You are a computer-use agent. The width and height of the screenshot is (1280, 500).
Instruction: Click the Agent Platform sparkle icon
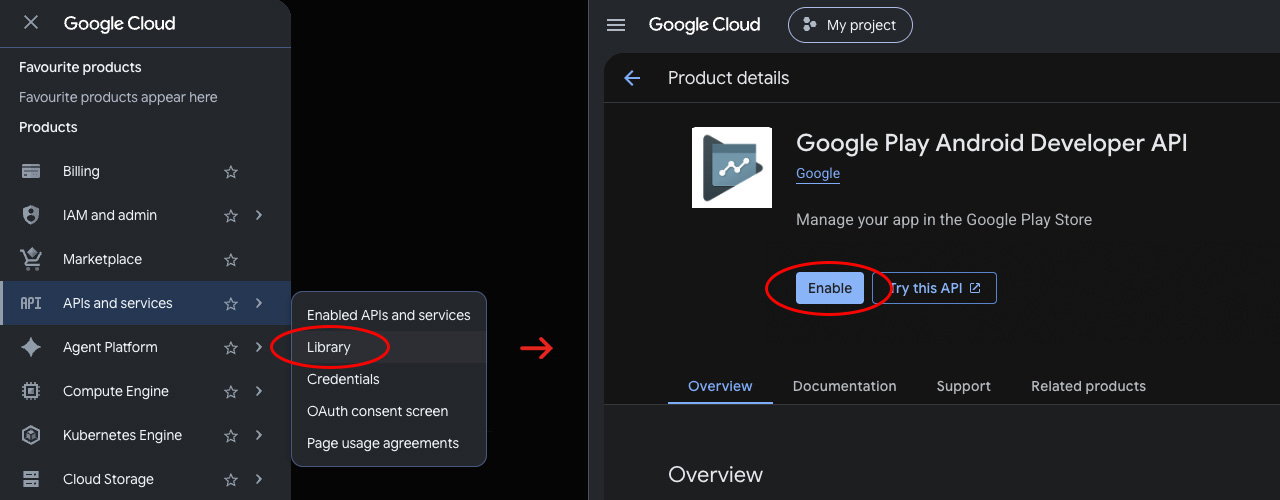pyautogui.click(x=31, y=347)
